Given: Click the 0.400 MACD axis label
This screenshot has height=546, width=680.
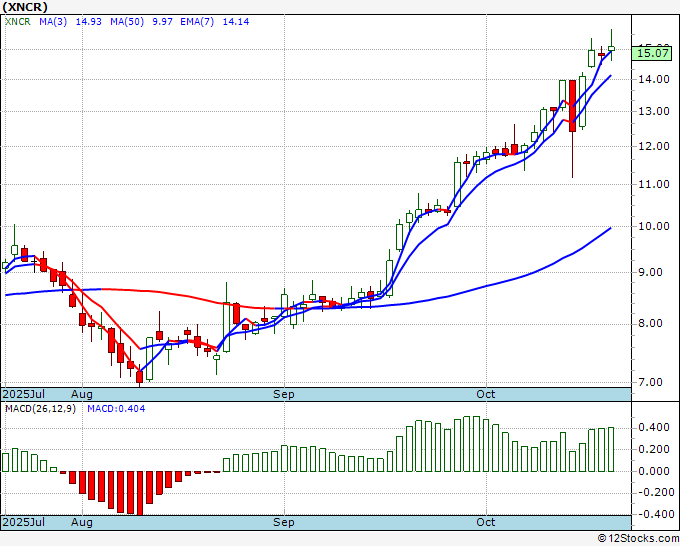Looking at the screenshot, I should [x=654, y=428].
